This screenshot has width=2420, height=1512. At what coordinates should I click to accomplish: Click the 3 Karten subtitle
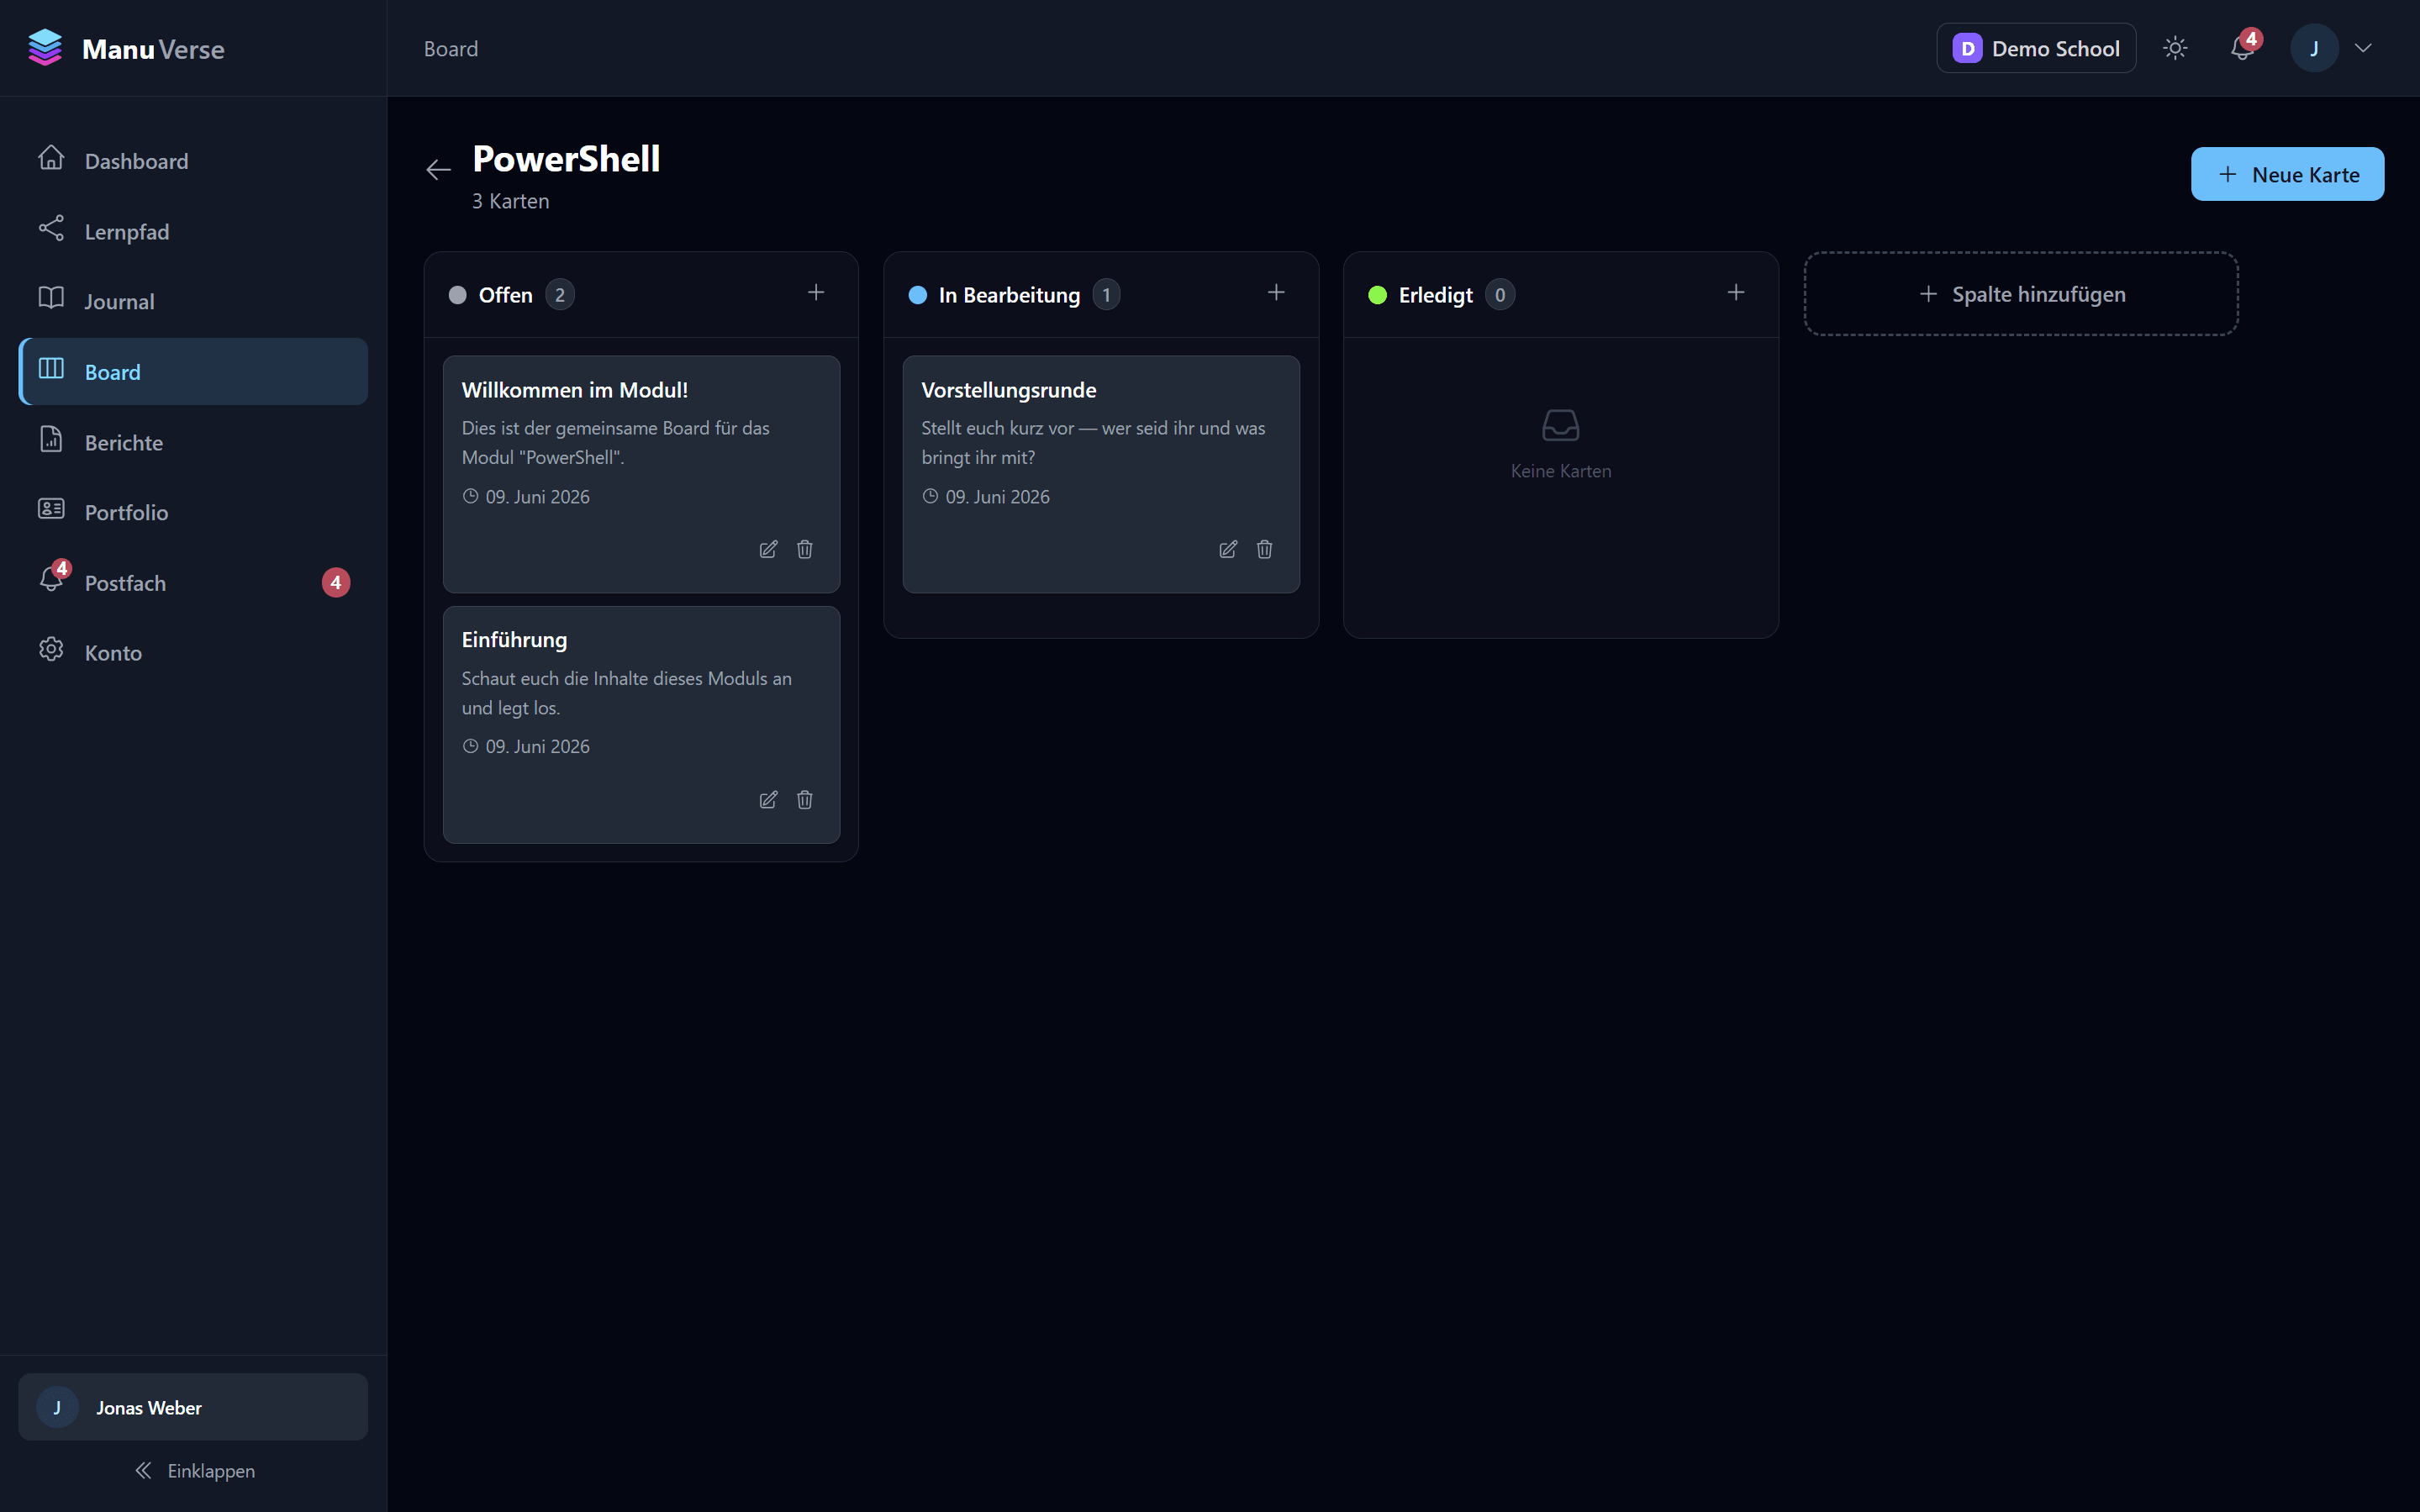pos(511,201)
